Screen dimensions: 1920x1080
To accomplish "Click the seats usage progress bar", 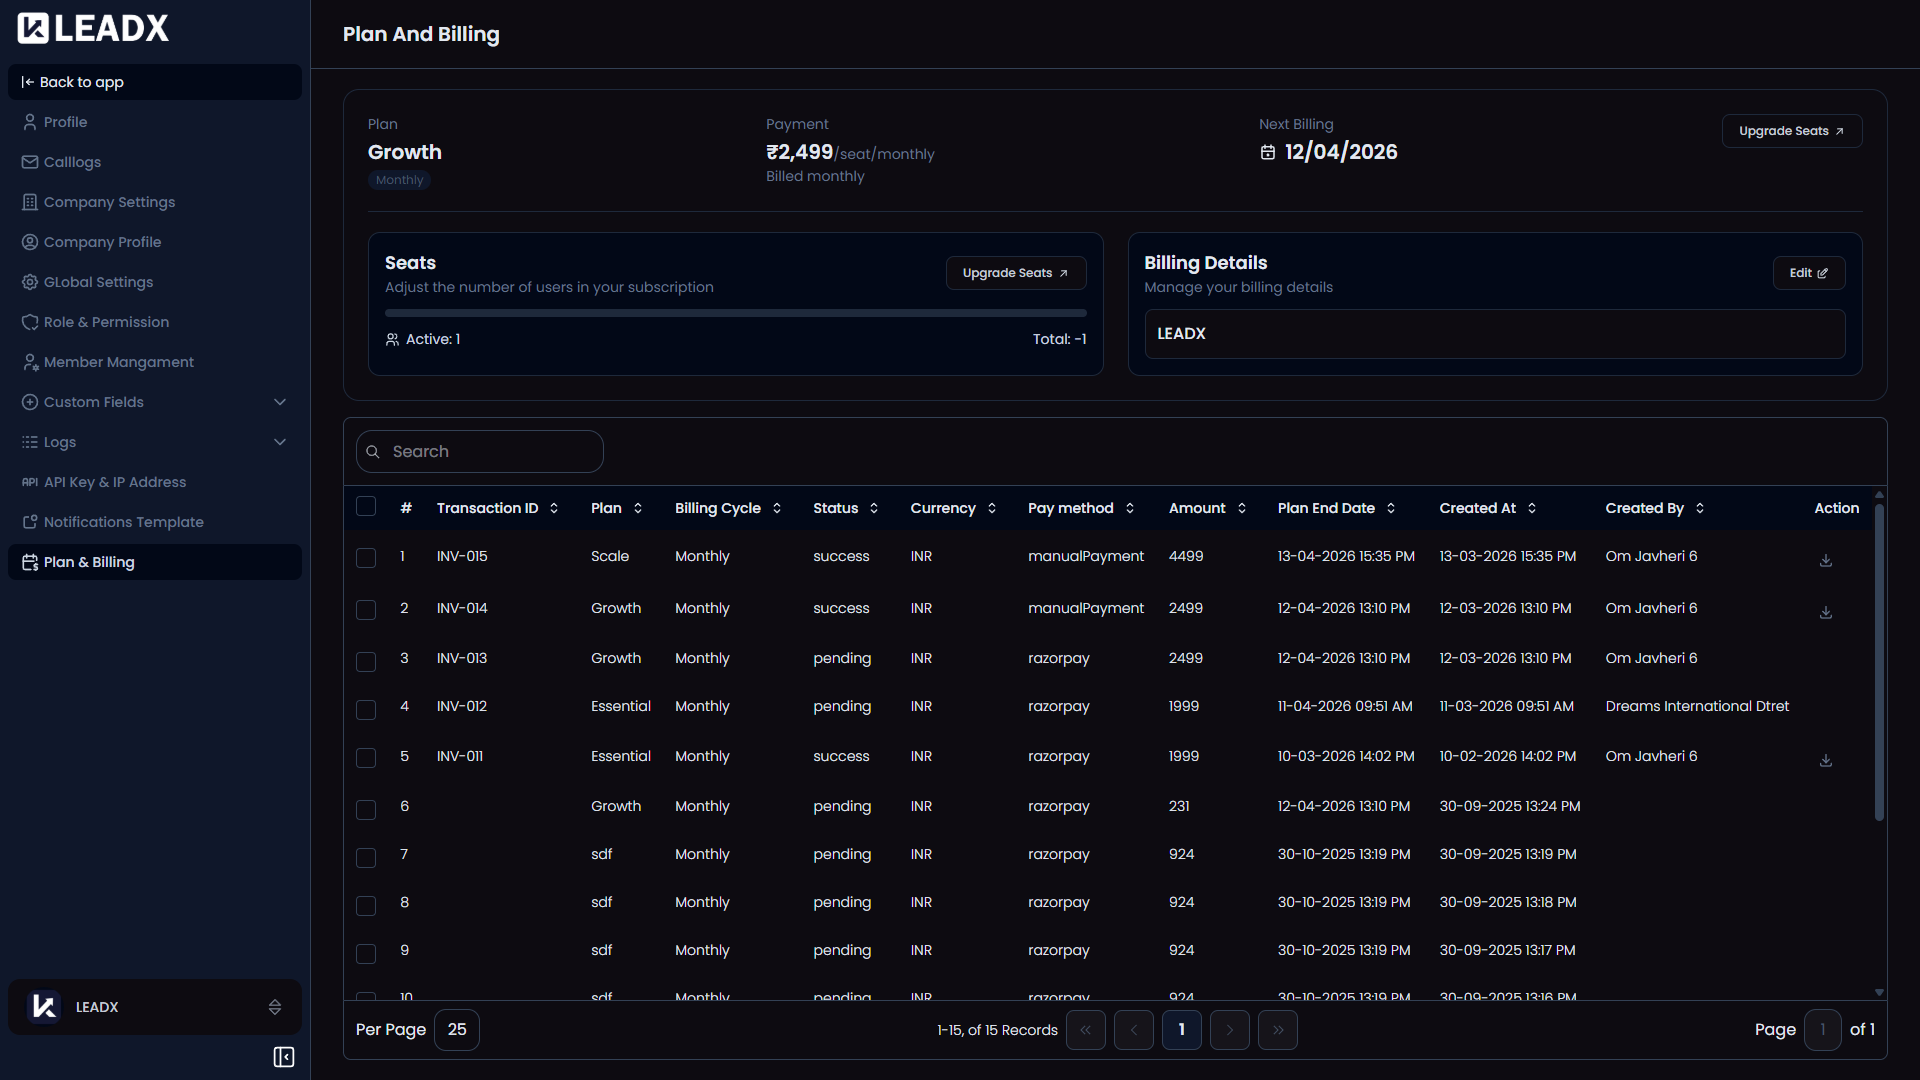I will click(x=735, y=313).
